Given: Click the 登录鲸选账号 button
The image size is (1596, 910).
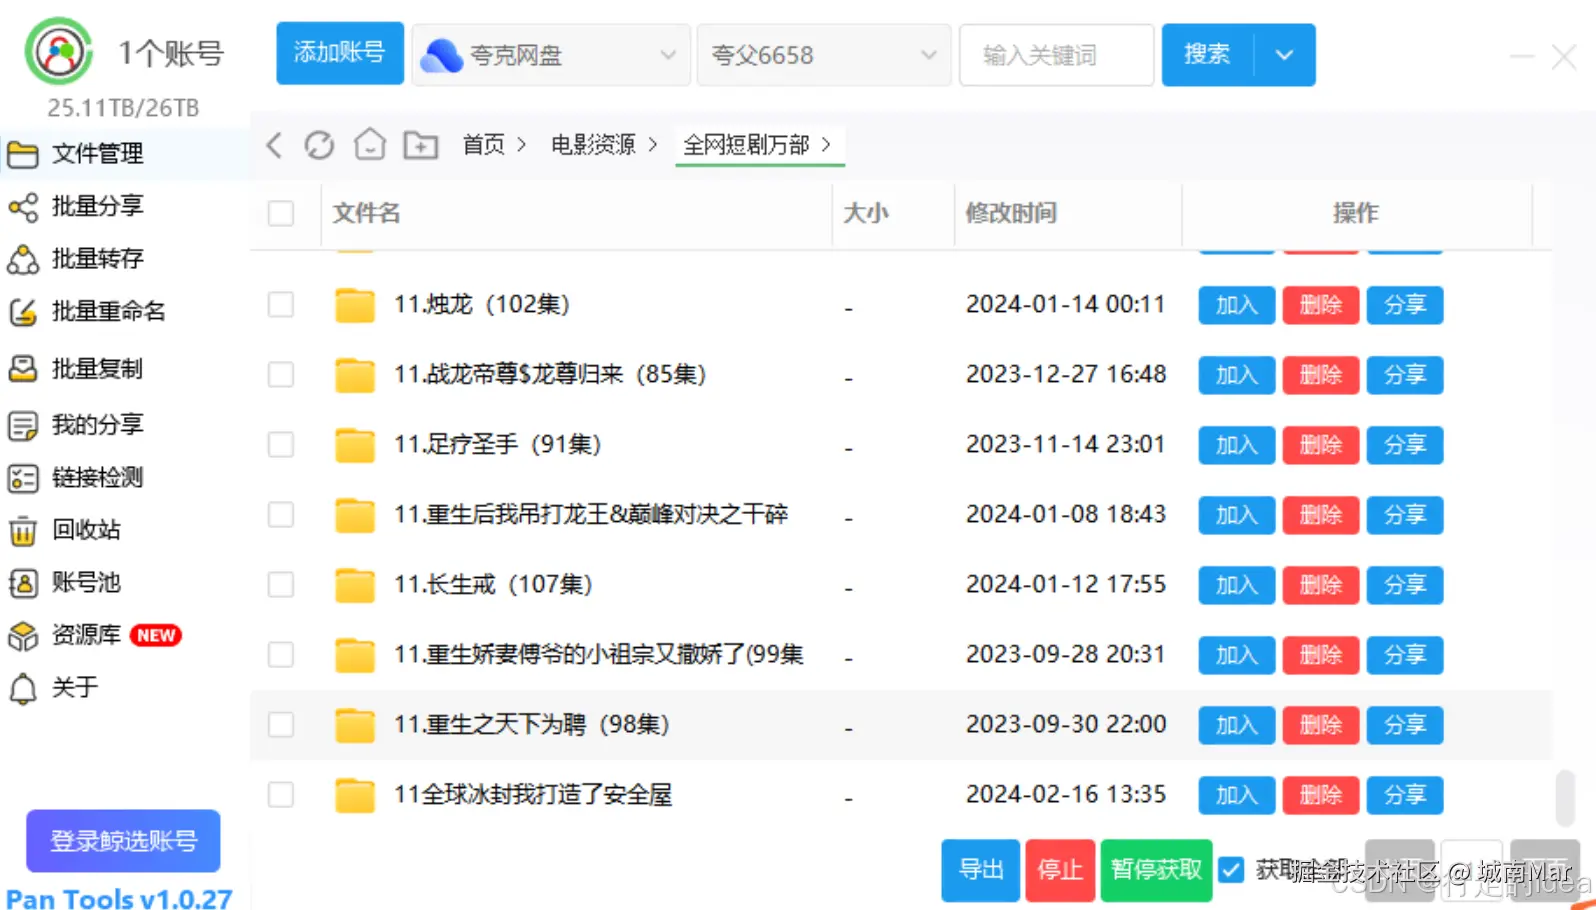Looking at the screenshot, I should point(123,841).
